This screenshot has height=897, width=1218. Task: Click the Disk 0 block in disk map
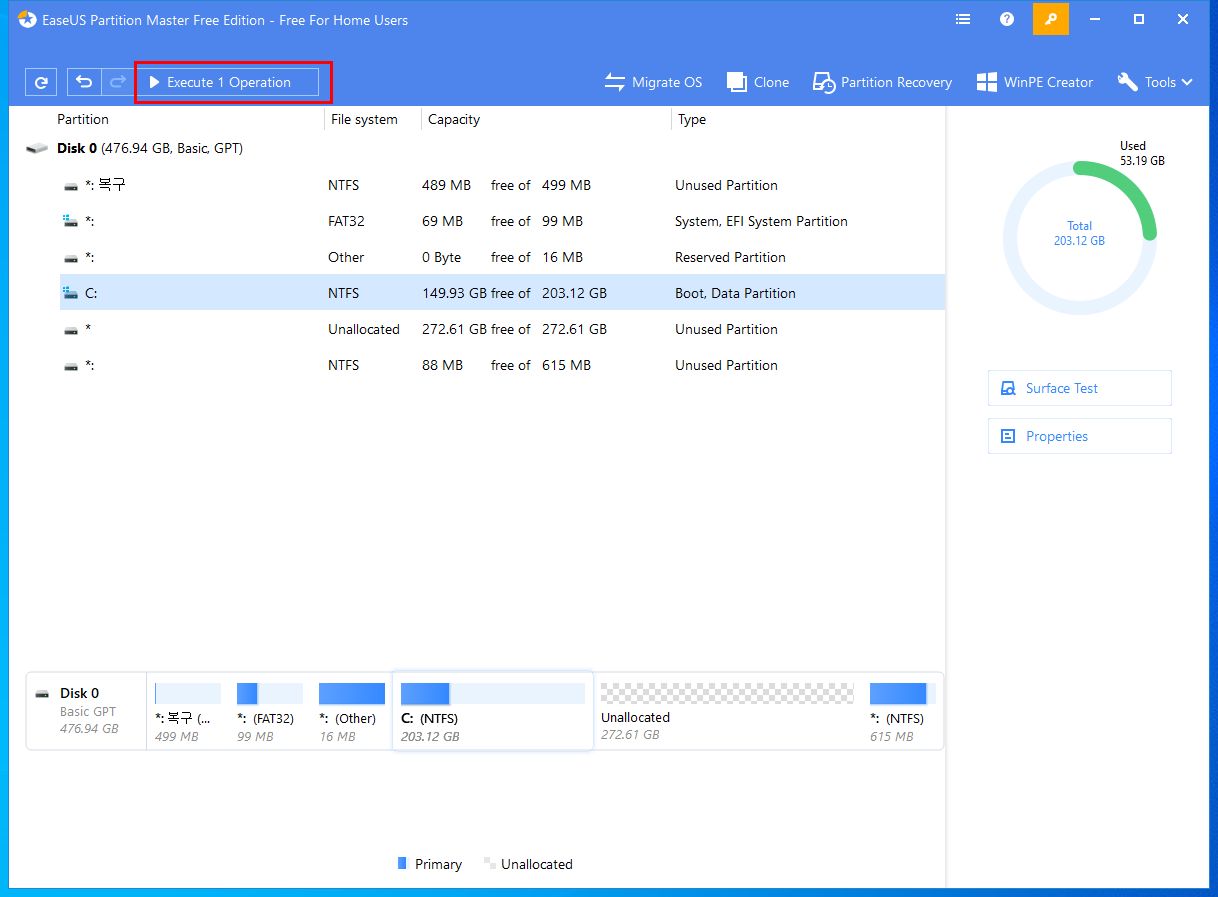86,711
